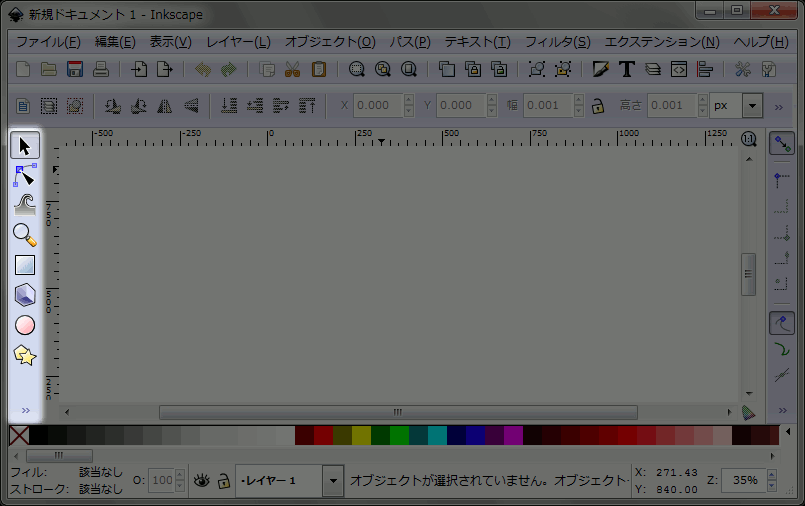This screenshot has width=805, height=506.
Task: Increase the X coordinate spinner
Action: tap(409, 100)
